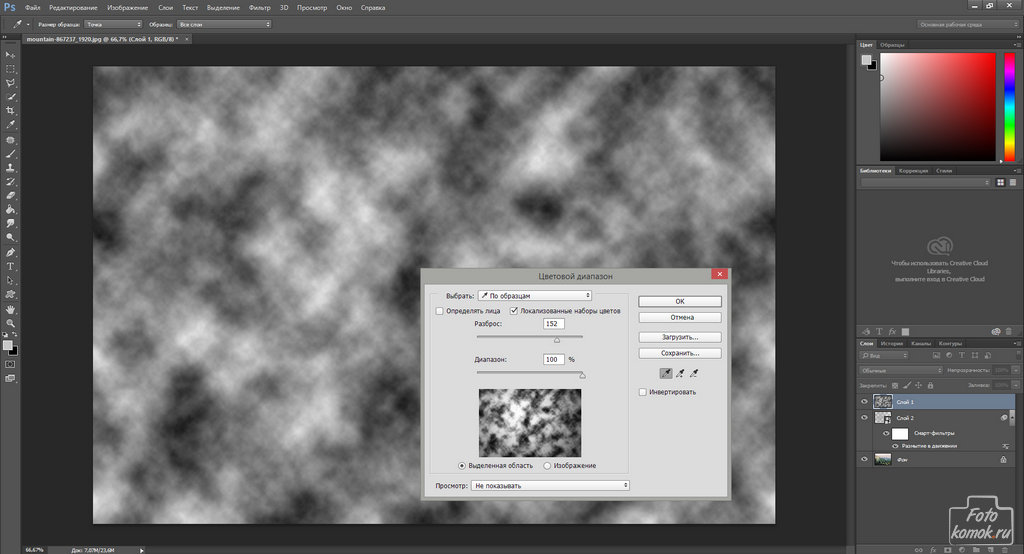
Task: Click the Диапазон slider handle
Action: tap(583, 376)
